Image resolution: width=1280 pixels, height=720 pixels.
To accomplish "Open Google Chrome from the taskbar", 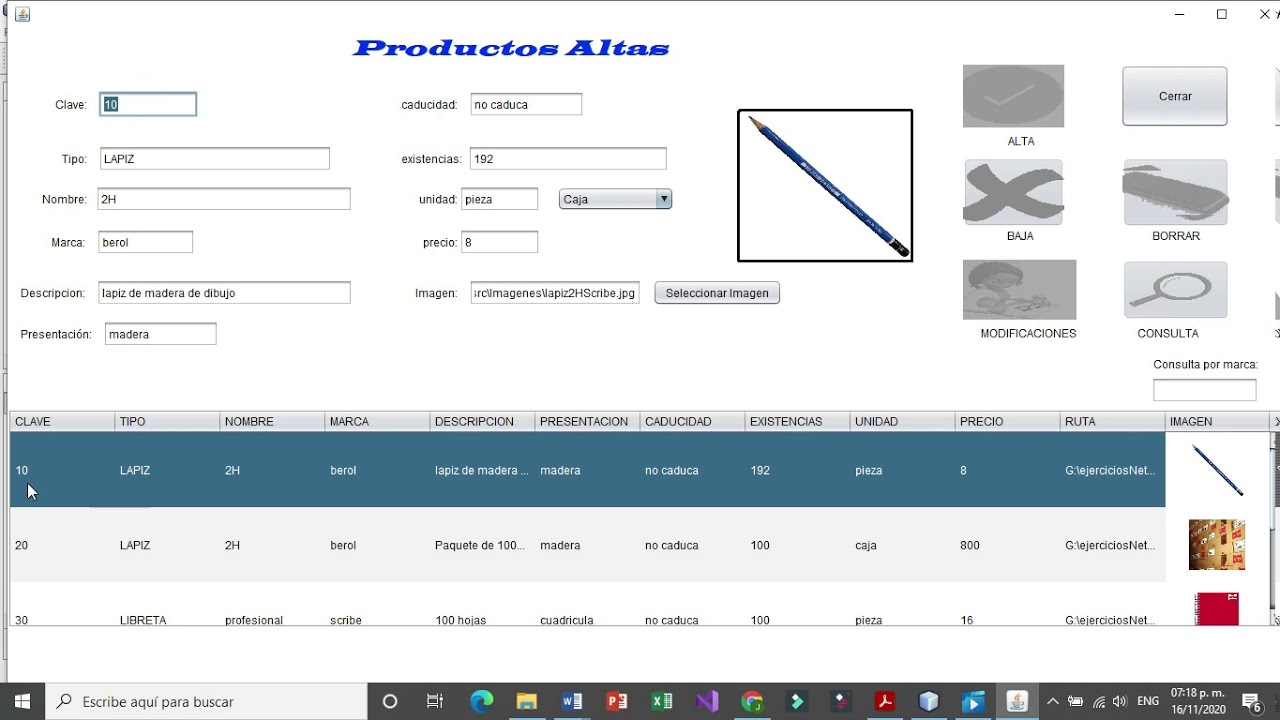I will pos(752,702).
